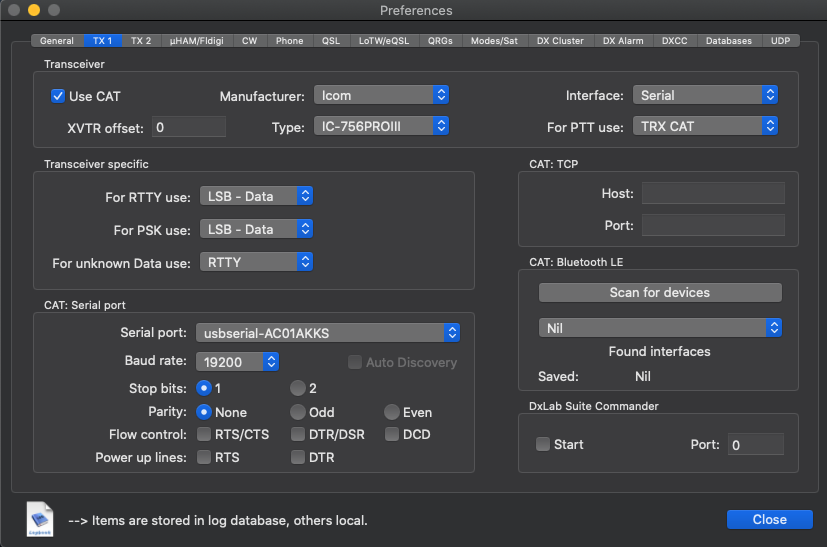
Task: Uncheck the Use CAT checkbox
Action: pos(58,96)
